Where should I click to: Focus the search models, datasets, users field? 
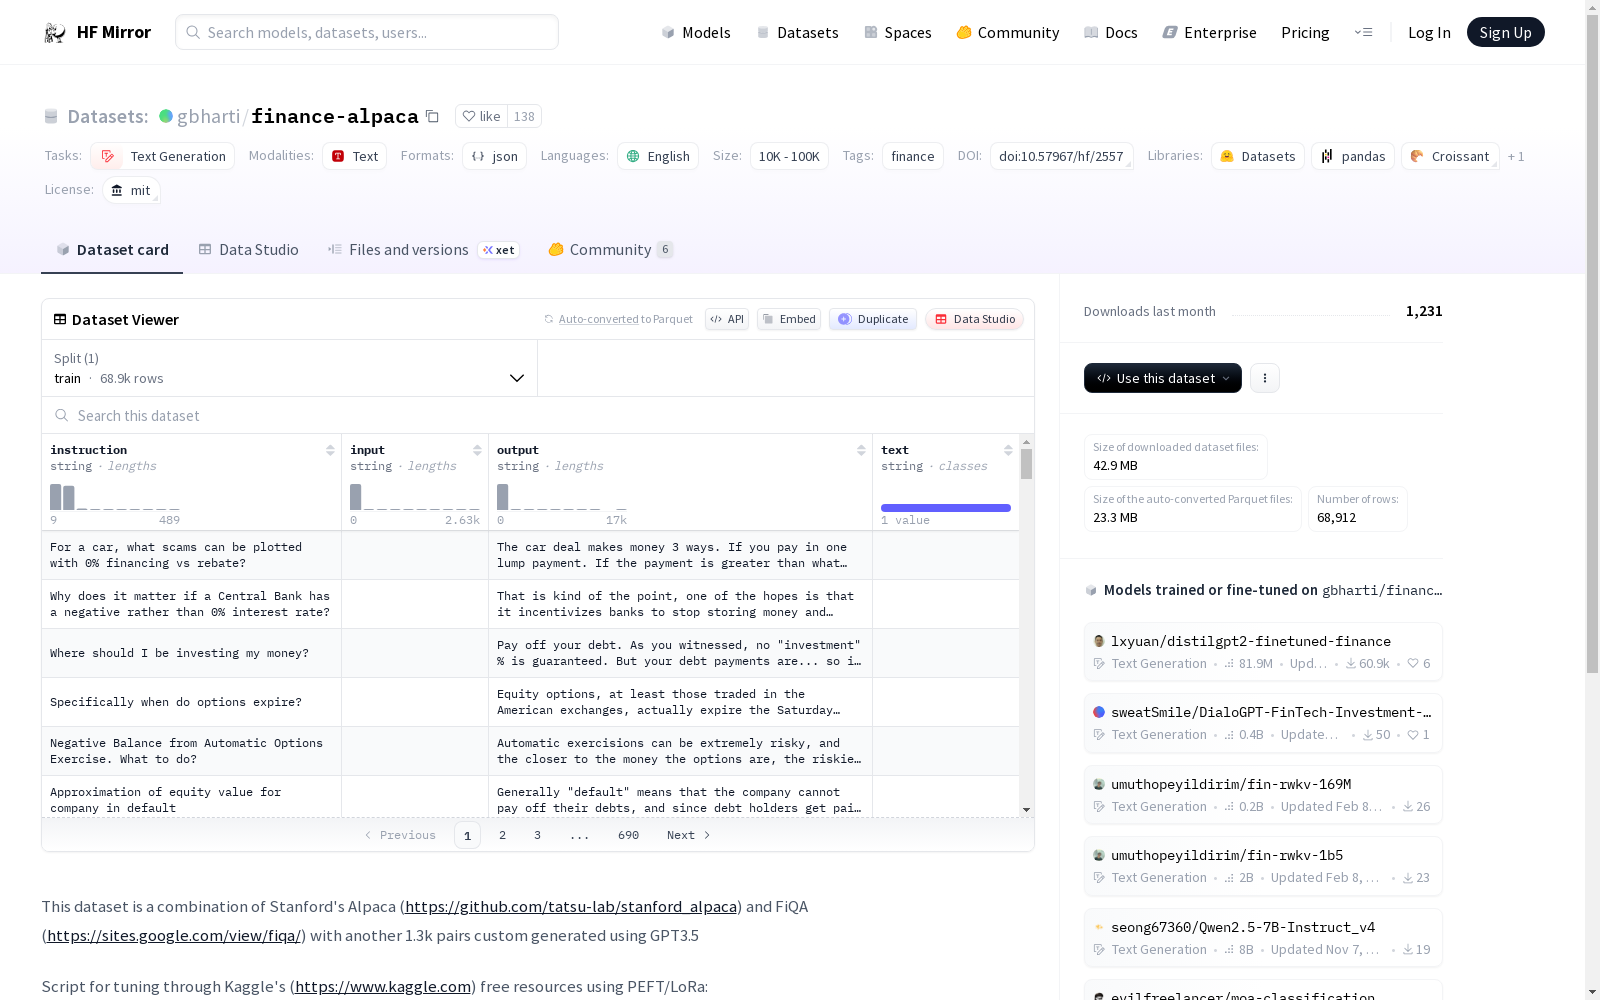[367, 32]
